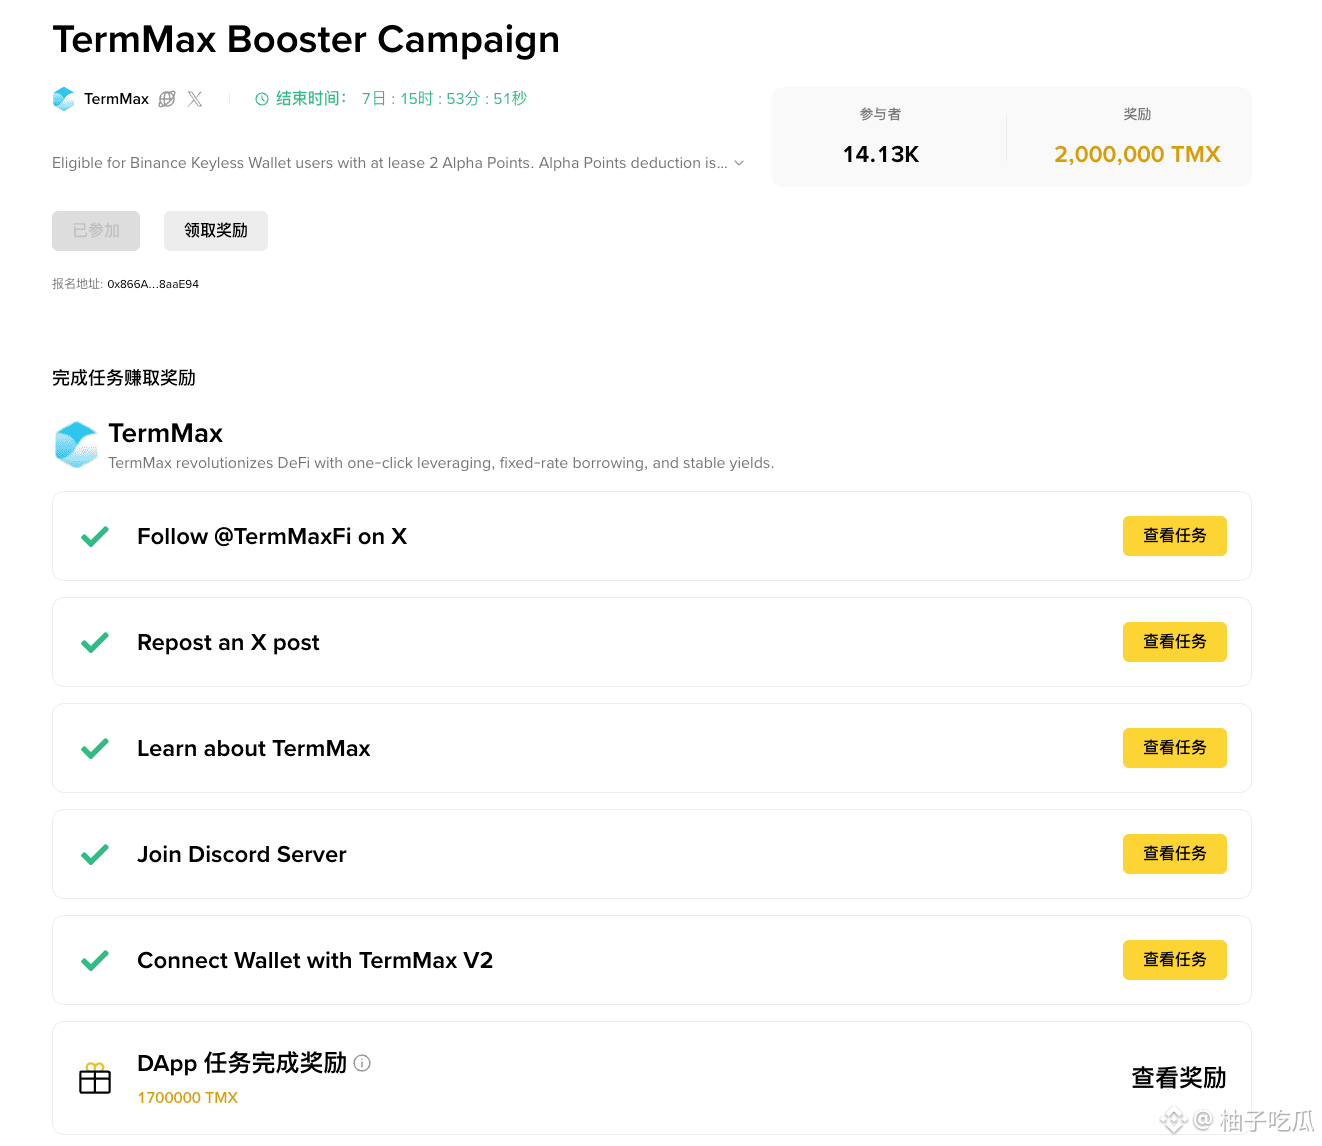View task for Connect Wallet with TermMax V2

pos(1175,960)
